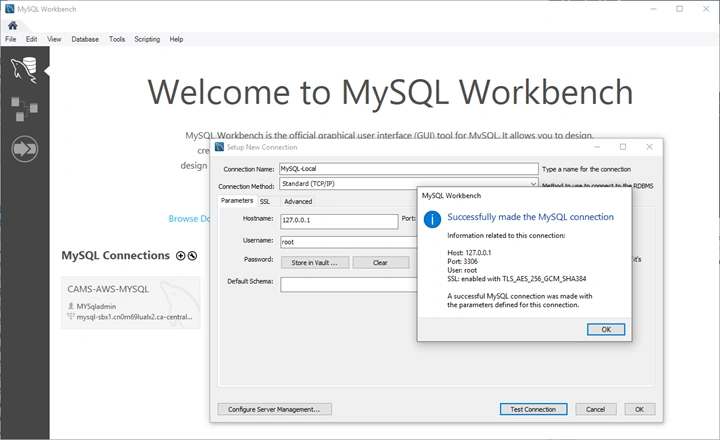Screen dimensions: 720x440
Task: Click the blue information icon in the message dialog
Action: point(432,219)
